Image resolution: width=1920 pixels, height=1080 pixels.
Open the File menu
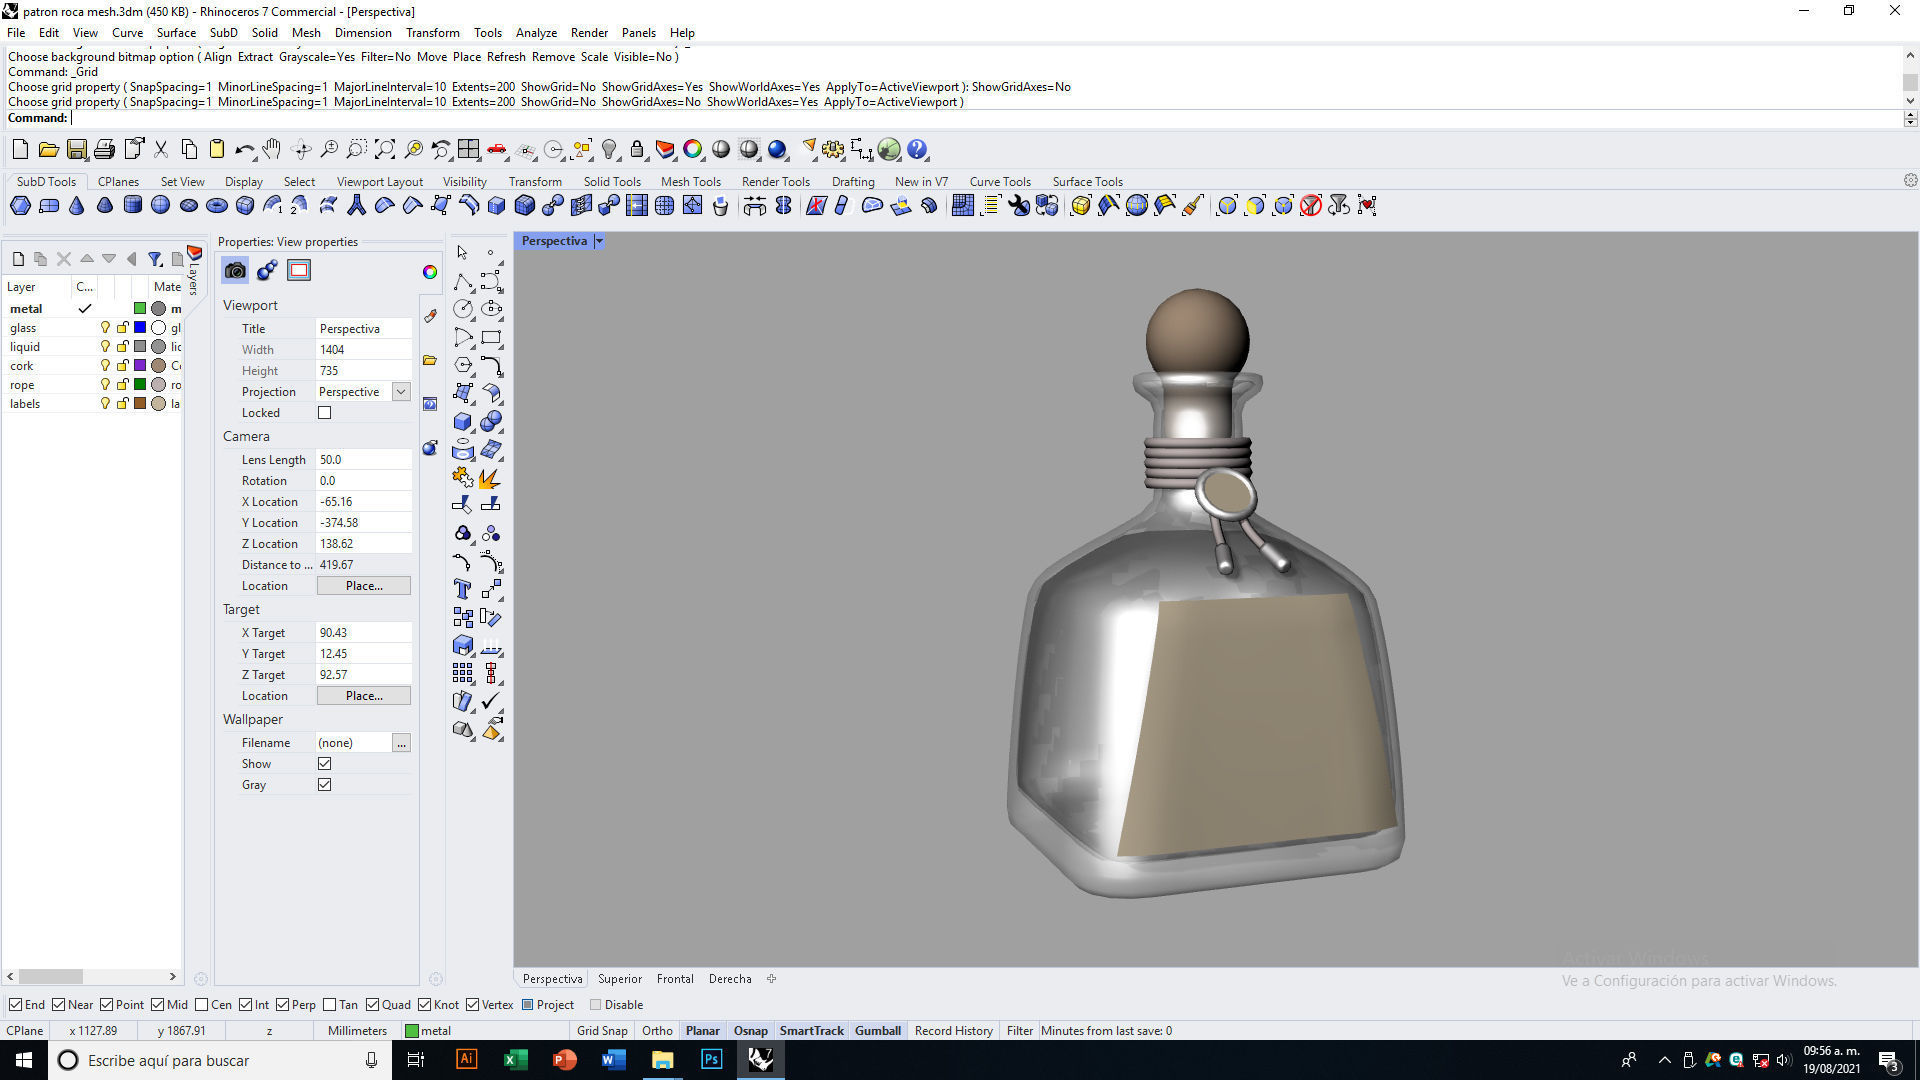[16, 32]
